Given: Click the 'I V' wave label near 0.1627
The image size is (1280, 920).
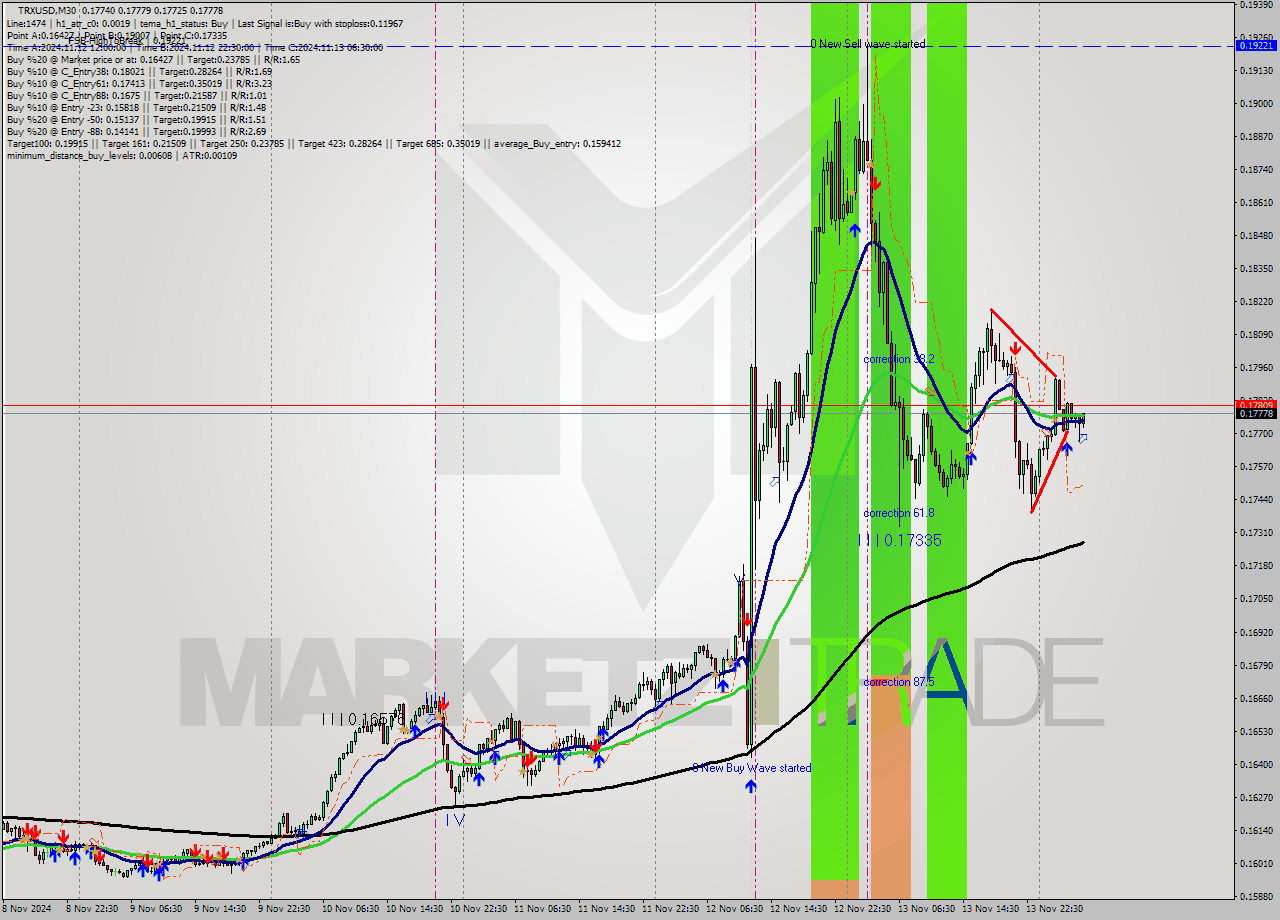Looking at the screenshot, I should pos(455,818).
